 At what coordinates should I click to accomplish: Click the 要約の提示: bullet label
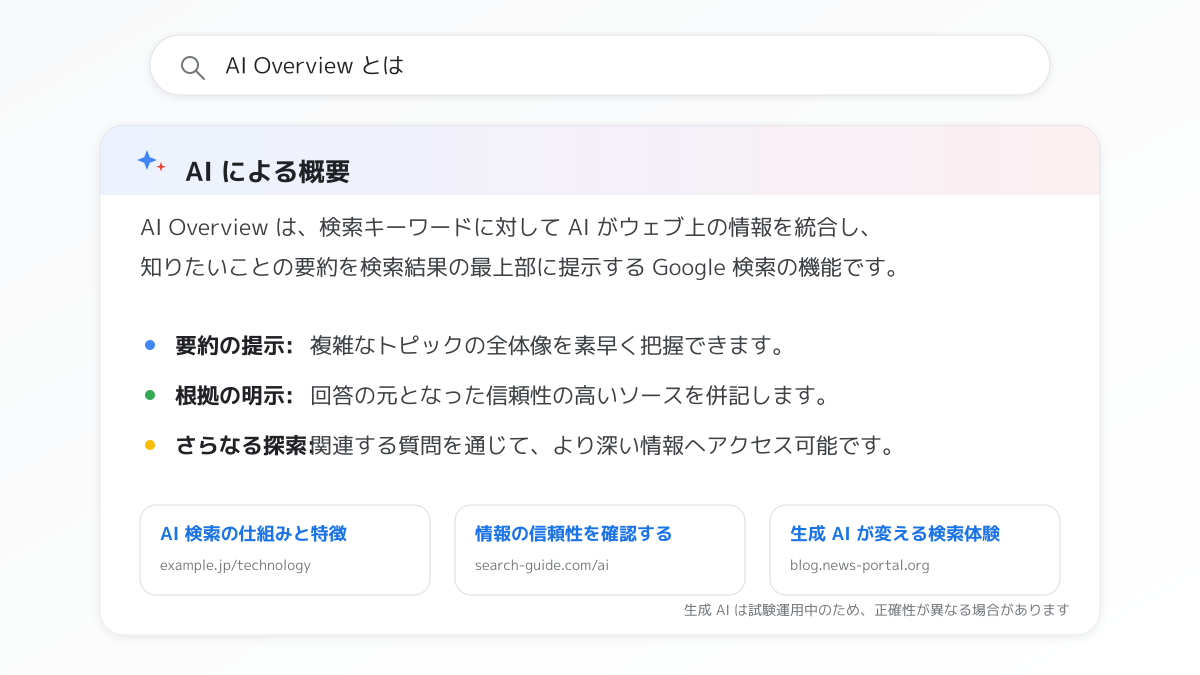[234, 346]
